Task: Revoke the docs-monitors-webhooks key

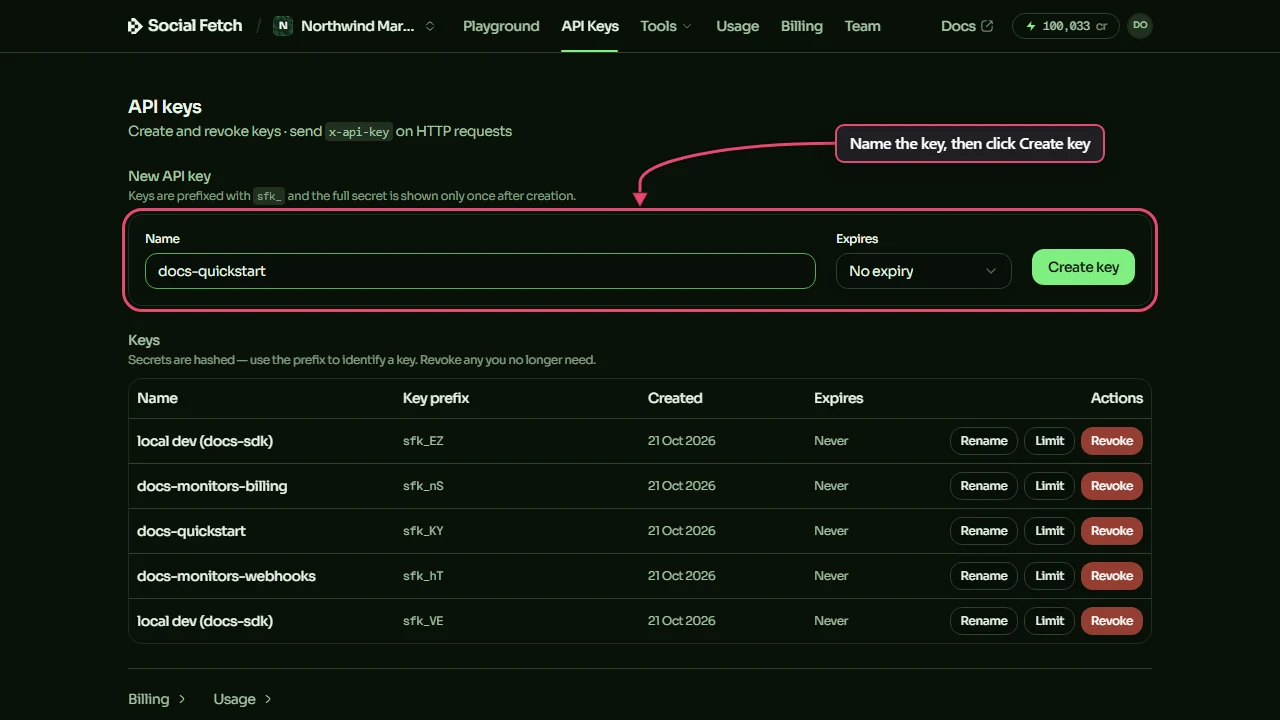Action: click(1112, 576)
